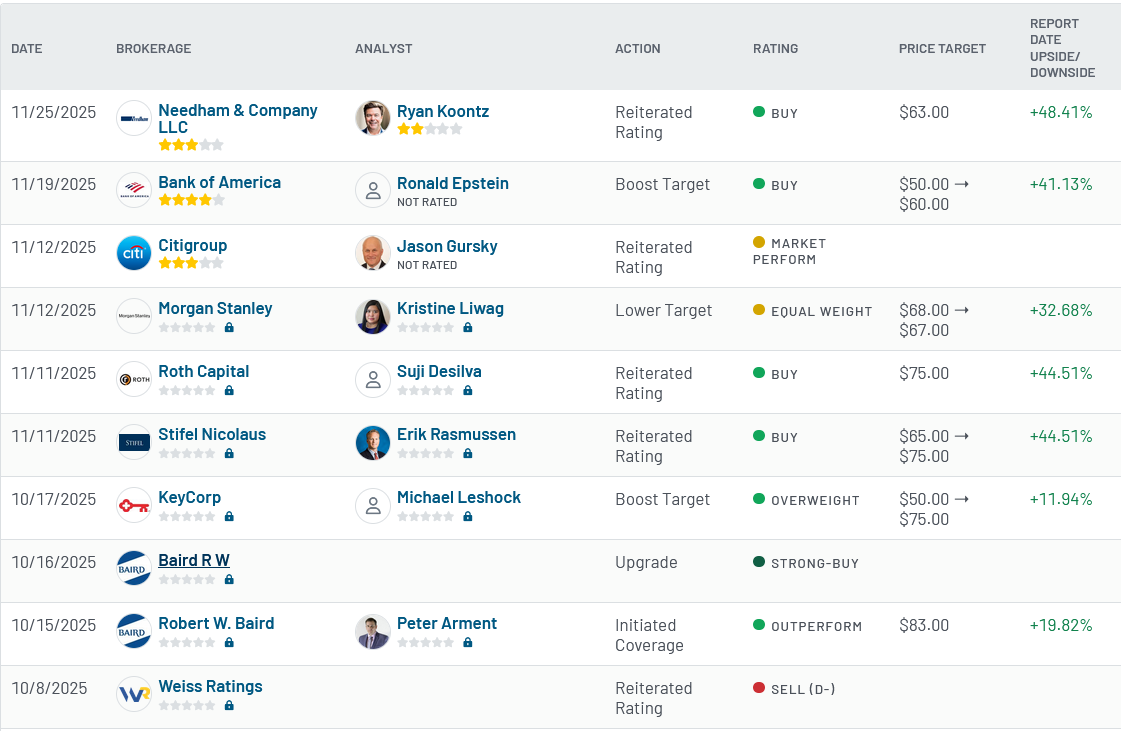Click the STRONG-BUY rating text
This screenshot has width=1121, height=731.
[815, 564]
